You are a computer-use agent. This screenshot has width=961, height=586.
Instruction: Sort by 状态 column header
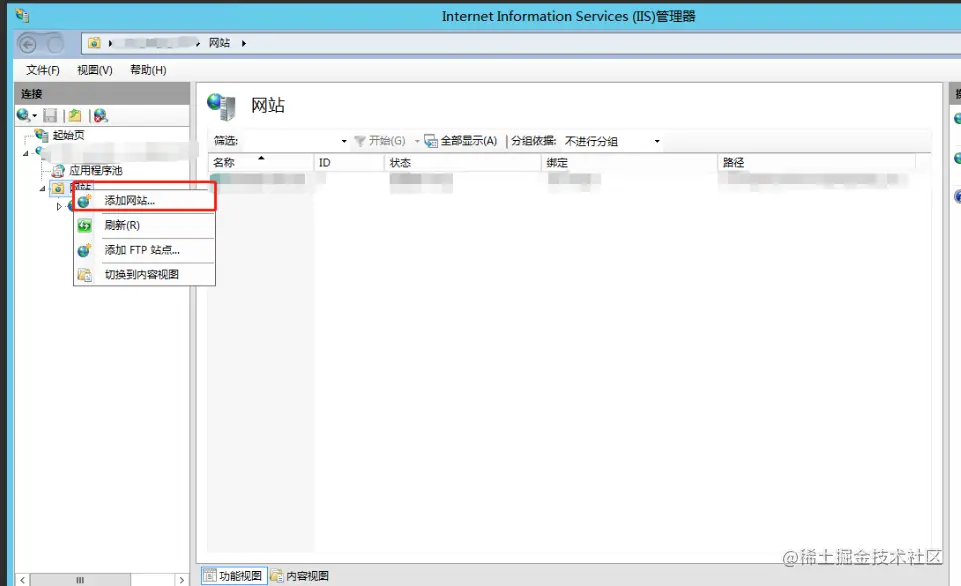pos(463,162)
